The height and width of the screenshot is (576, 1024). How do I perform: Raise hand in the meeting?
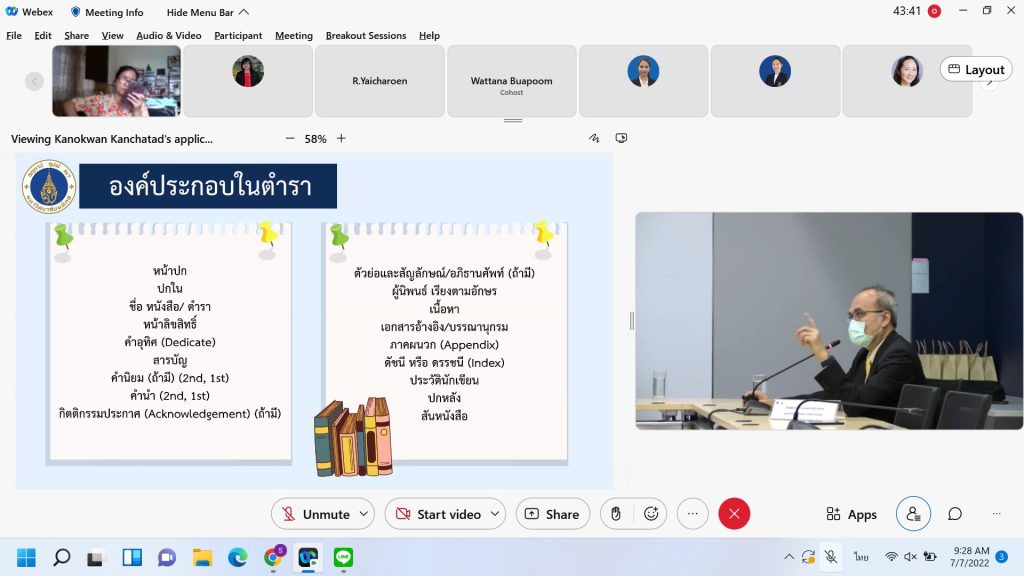click(x=616, y=514)
